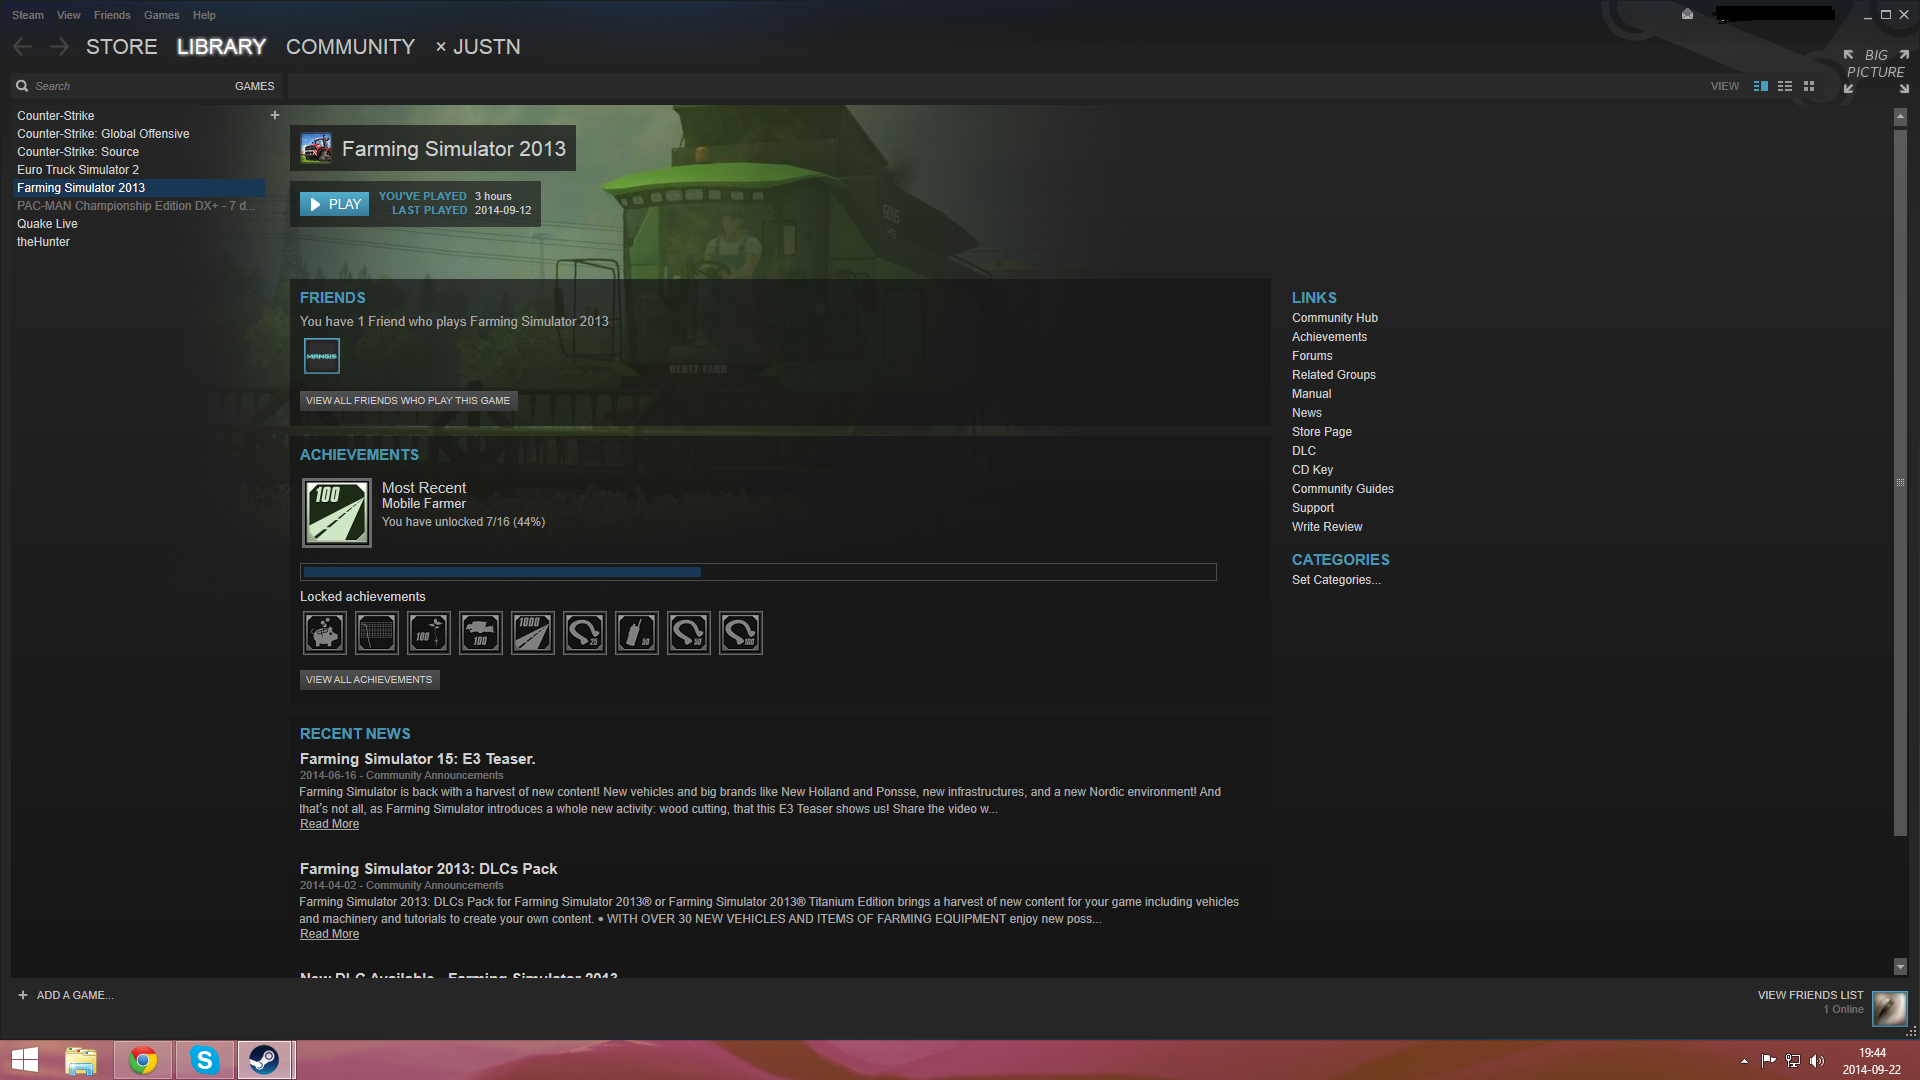Click the horseshoe 100 locked achievement

point(741,633)
